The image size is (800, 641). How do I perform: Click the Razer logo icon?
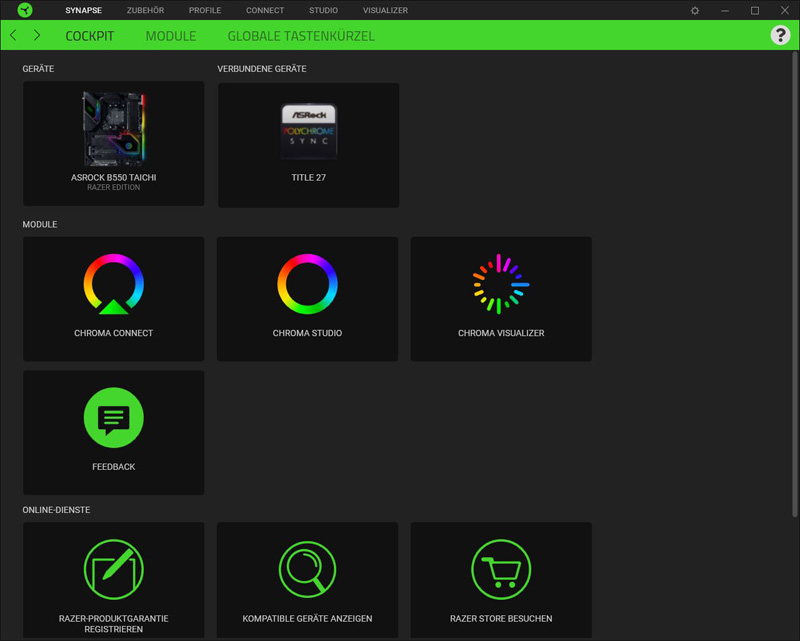click(x=24, y=10)
